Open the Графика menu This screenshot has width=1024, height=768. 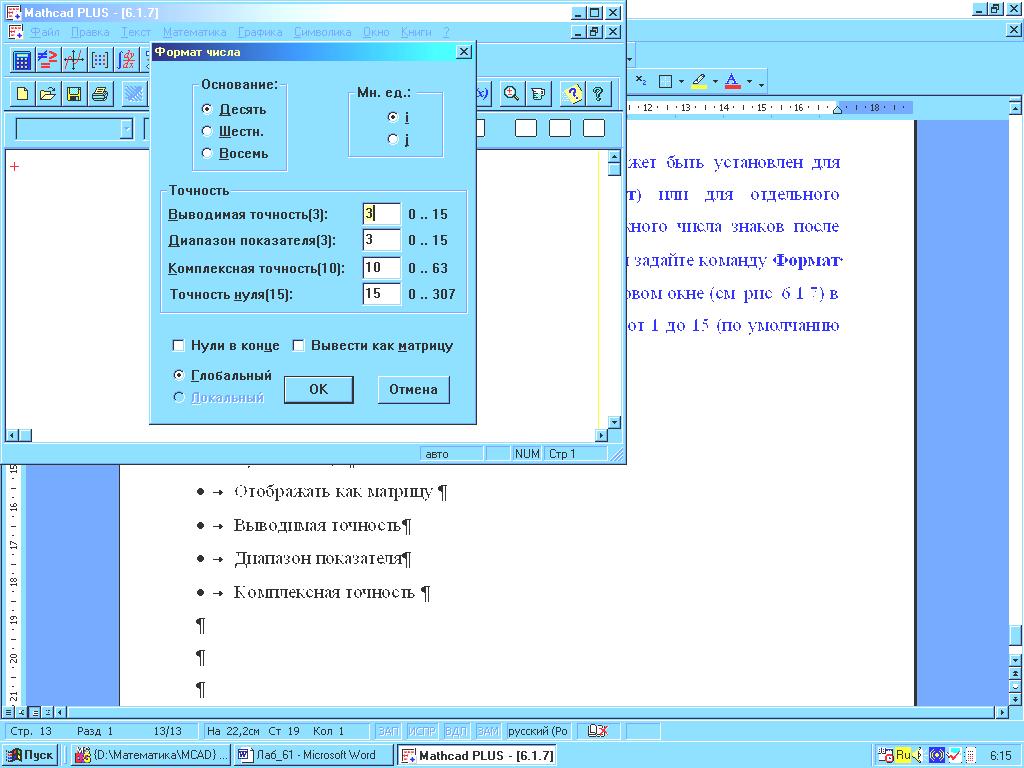click(260, 32)
